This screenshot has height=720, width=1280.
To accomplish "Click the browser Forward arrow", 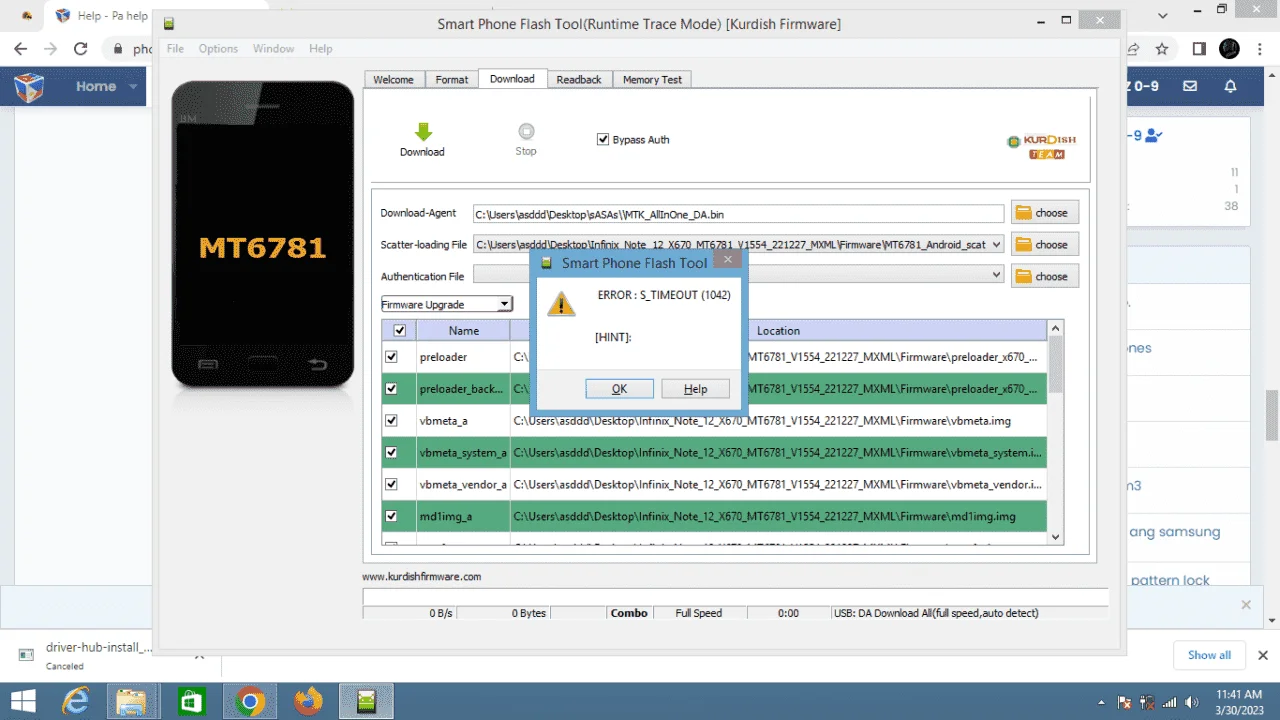I will 50,48.
